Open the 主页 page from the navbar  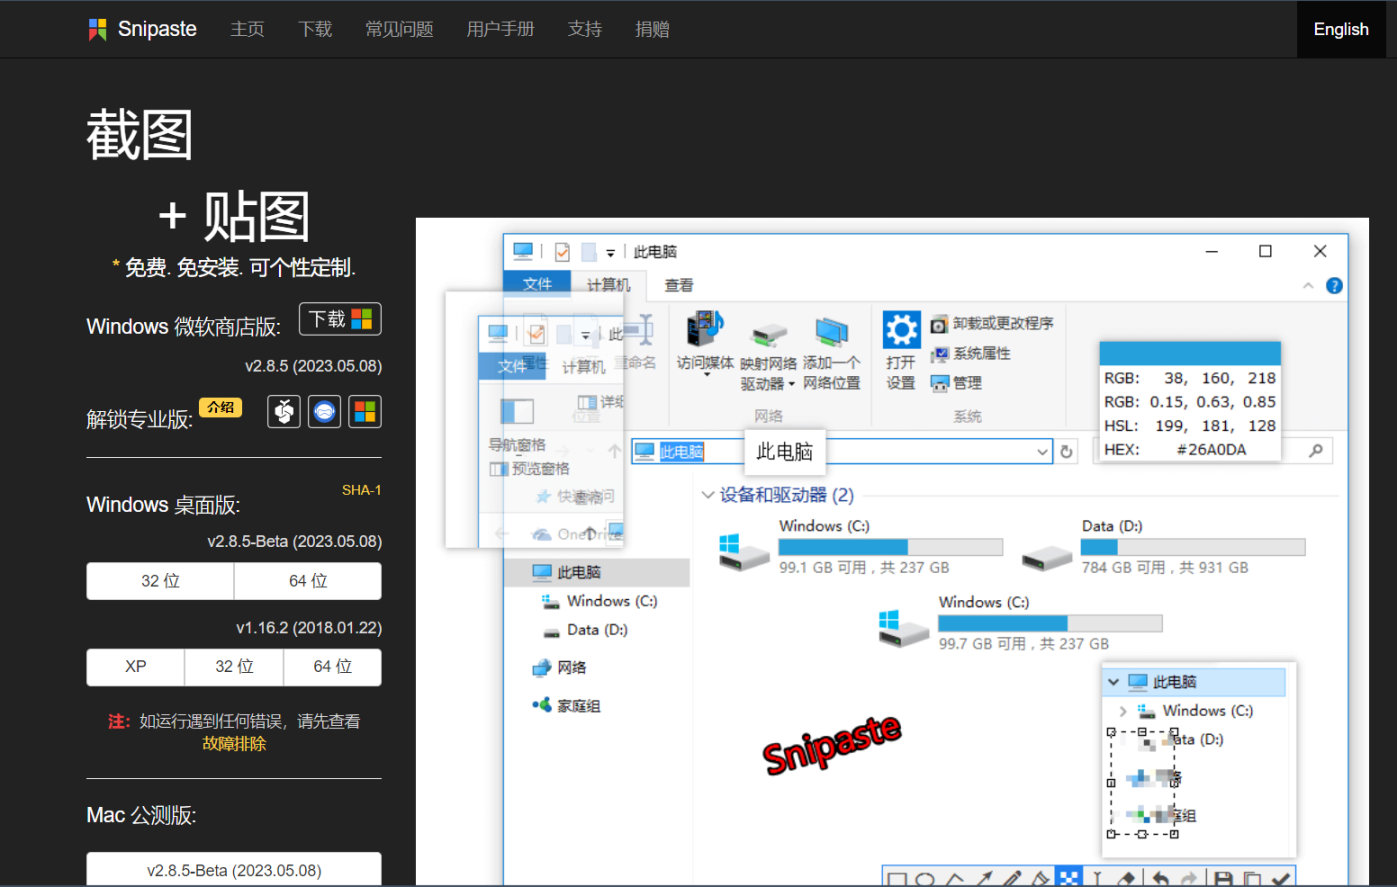coord(247,29)
